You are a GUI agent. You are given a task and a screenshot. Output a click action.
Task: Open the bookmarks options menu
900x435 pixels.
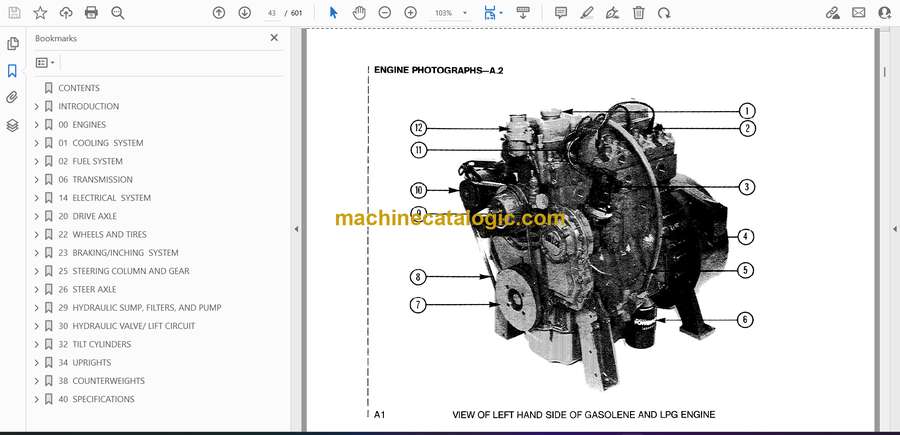[x=45, y=63]
